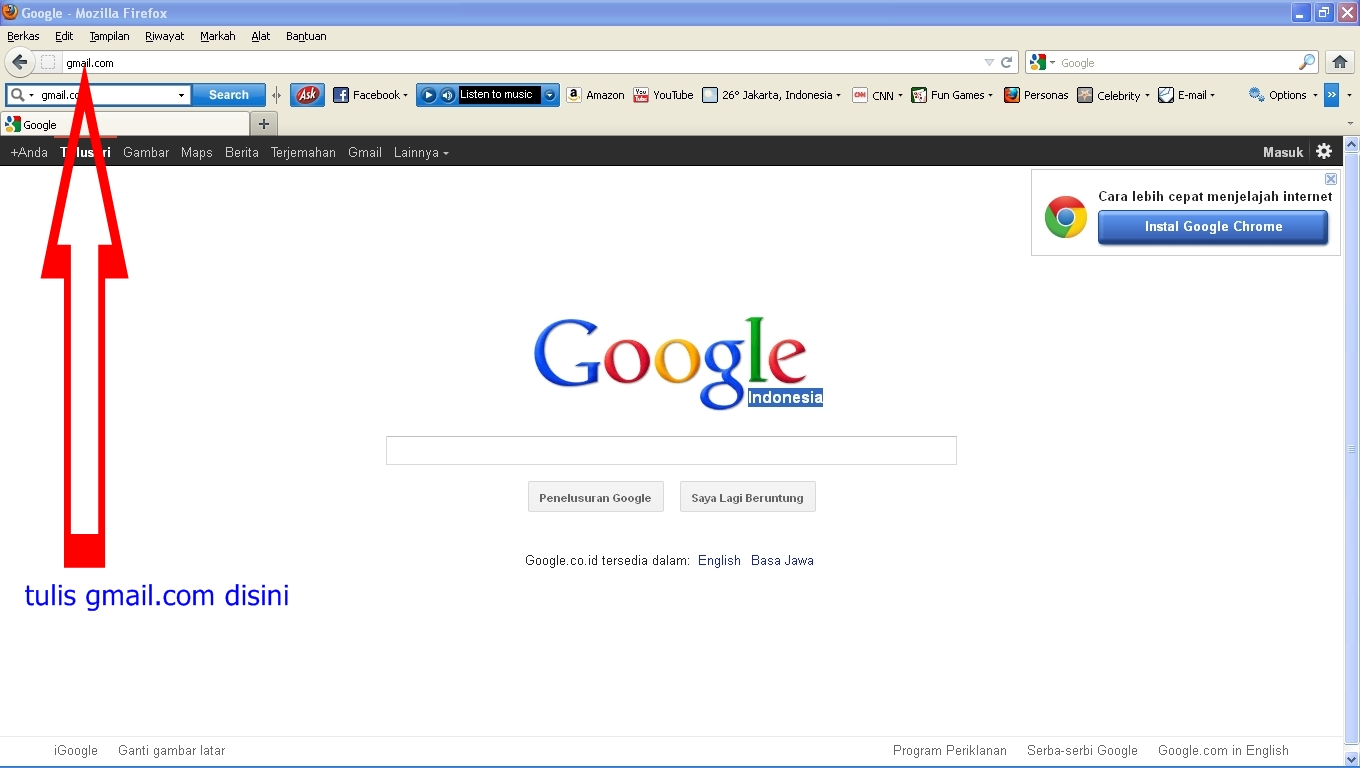Open the Amazon toolbar shortcut
Screen dimensions: 1360x768
[x=595, y=95]
